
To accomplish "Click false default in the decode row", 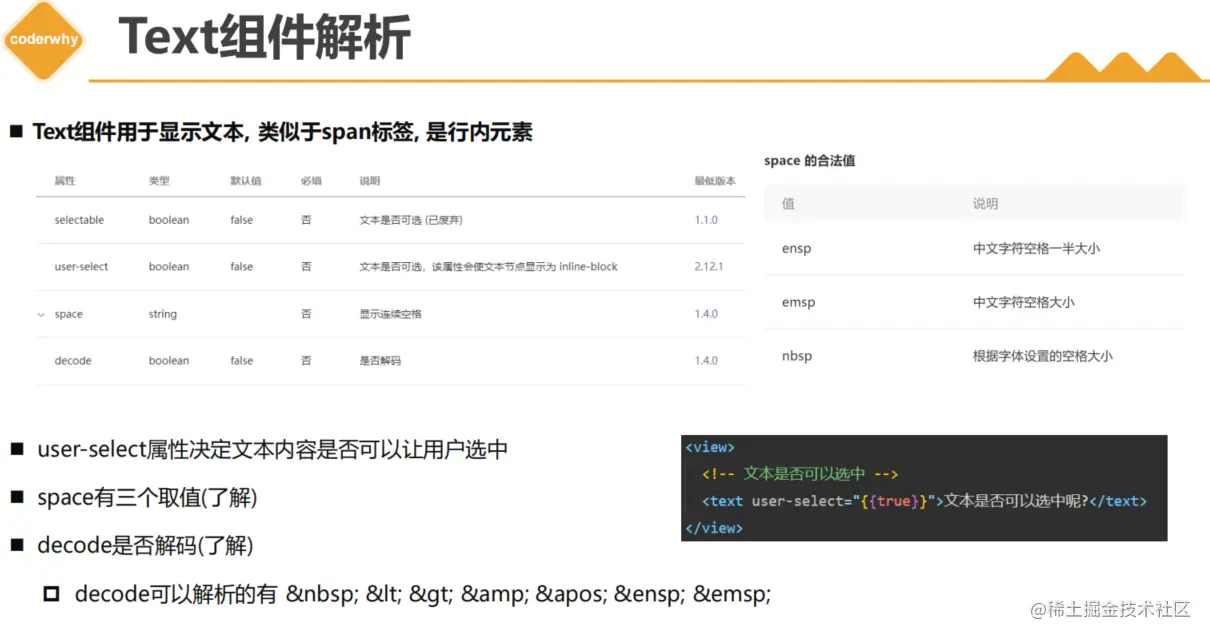I will [x=242, y=361].
